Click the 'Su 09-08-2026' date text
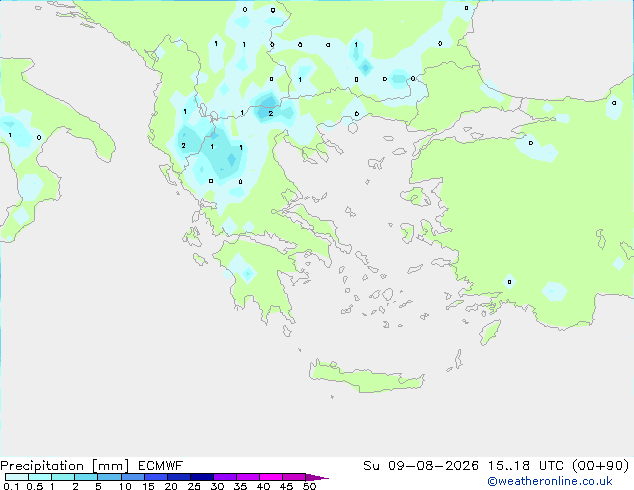 [x=421, y=466]
